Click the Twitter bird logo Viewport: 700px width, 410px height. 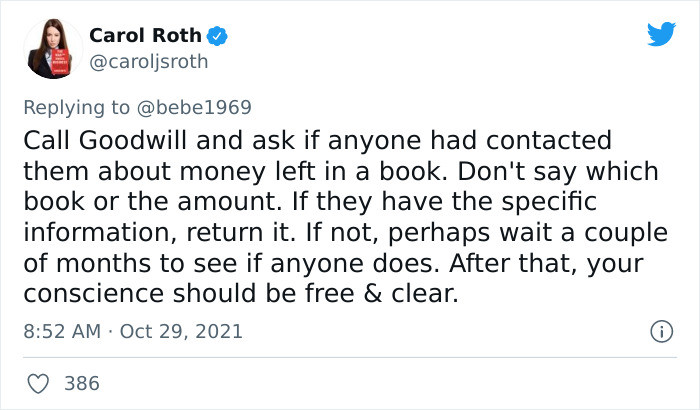661,34
